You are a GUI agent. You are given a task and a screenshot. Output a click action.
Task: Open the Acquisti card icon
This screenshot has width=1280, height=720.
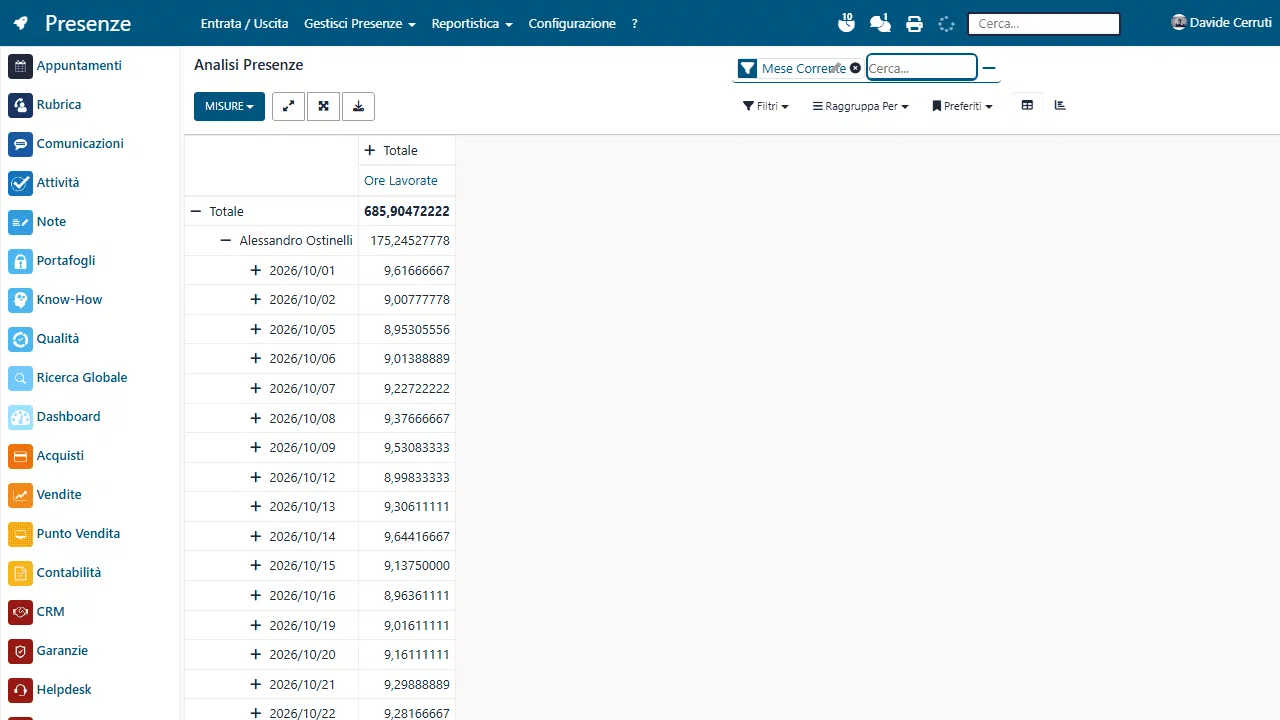20,456
